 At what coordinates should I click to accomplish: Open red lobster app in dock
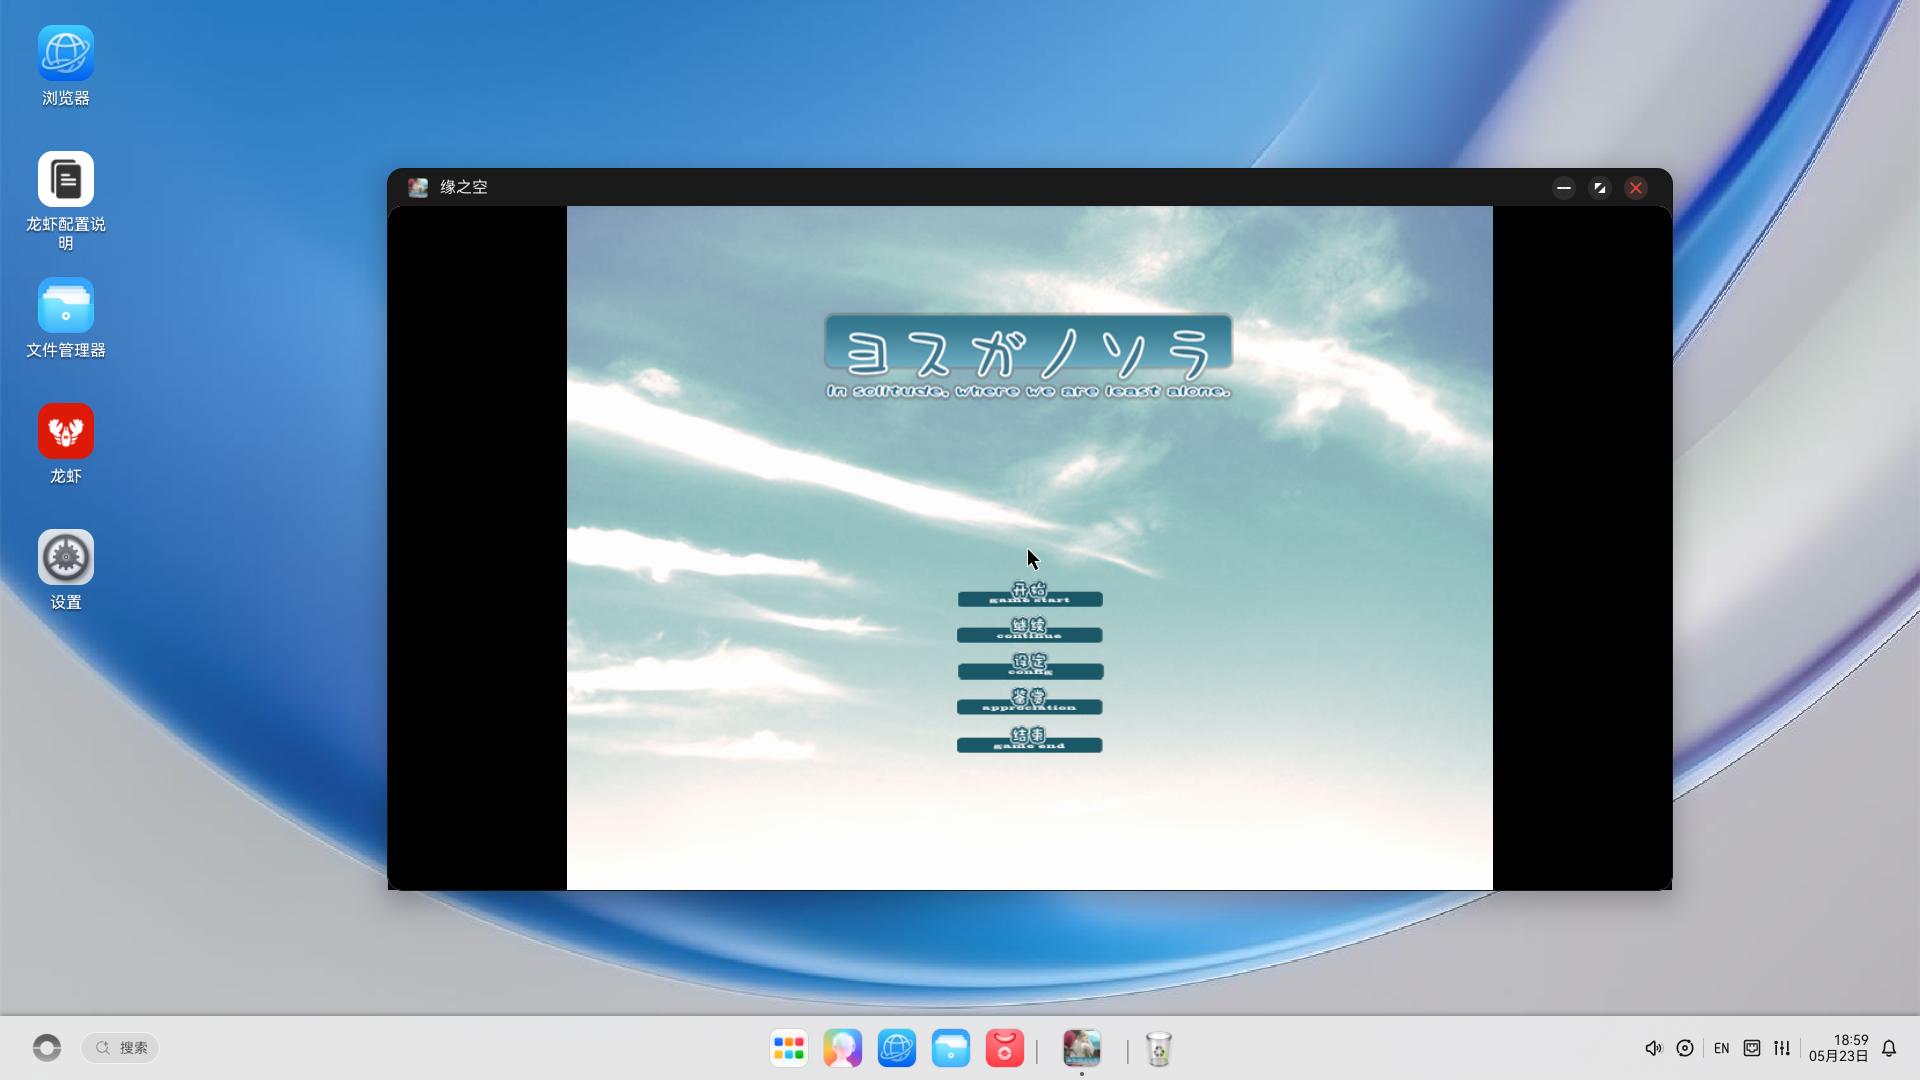tap(1005, 1048)
